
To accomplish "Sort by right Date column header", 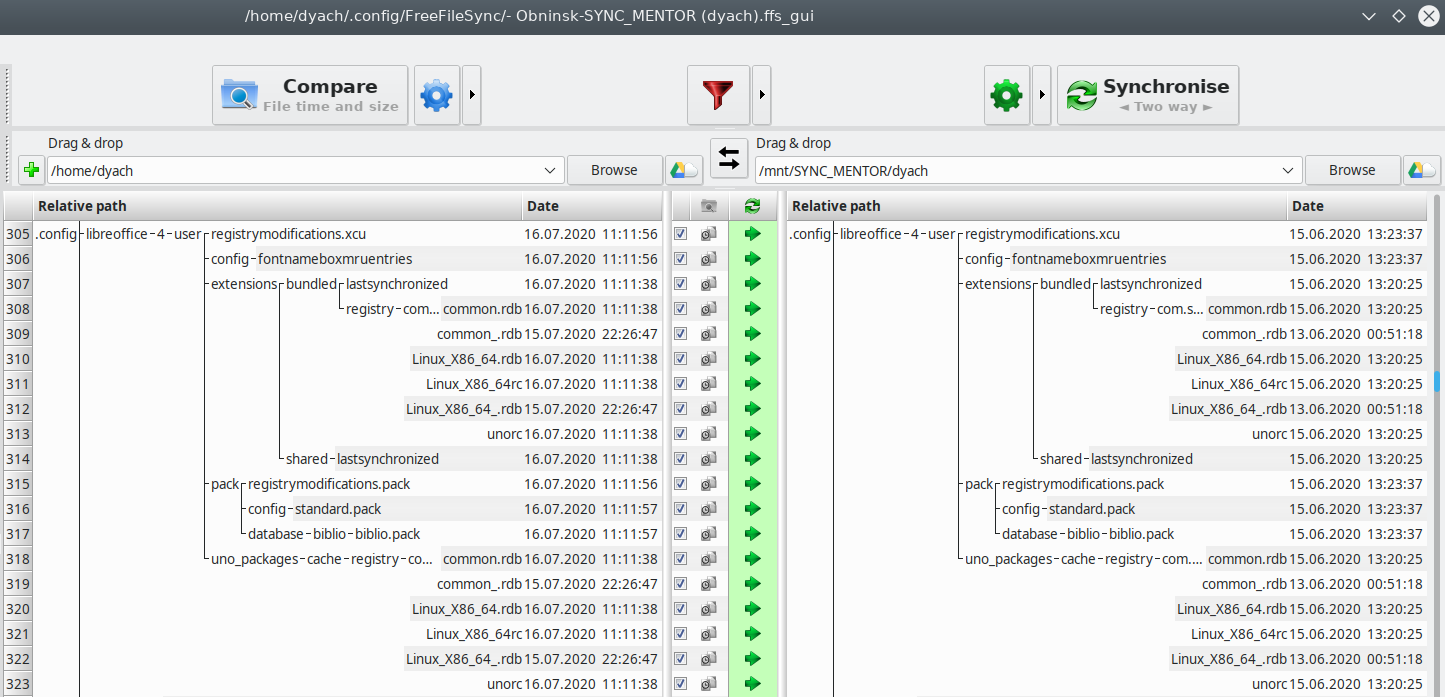I will pyautogui.click(x=1357, y=206).
